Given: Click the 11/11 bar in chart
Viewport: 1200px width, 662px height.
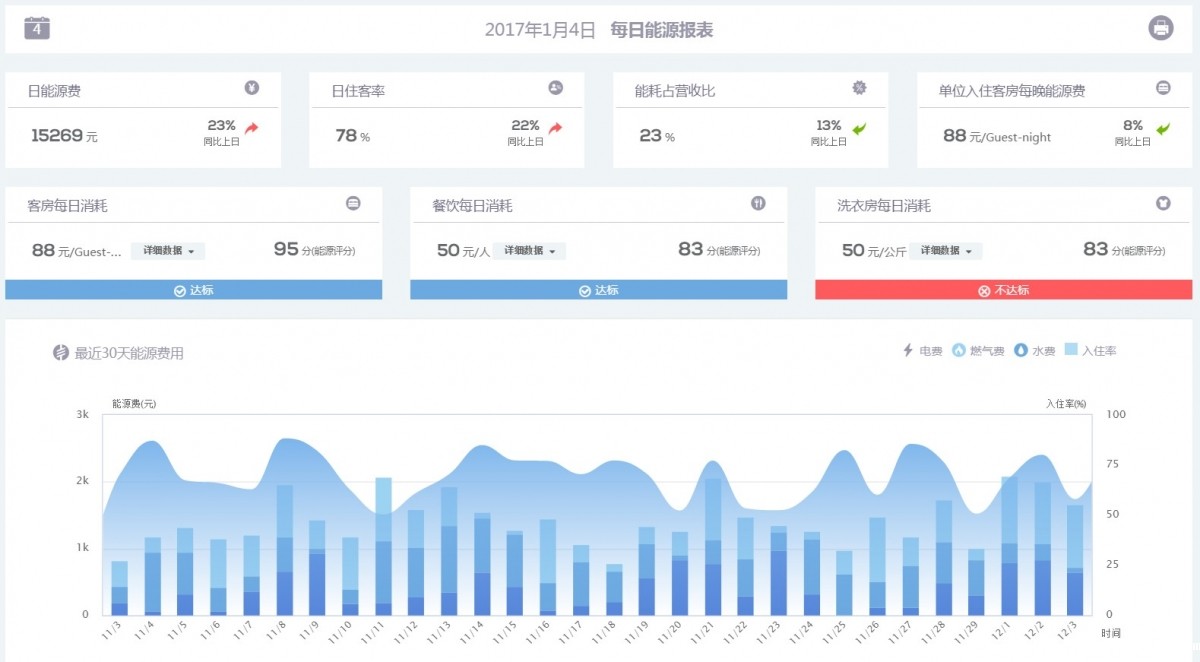Looking at the screenshot, I should [383, 546].
